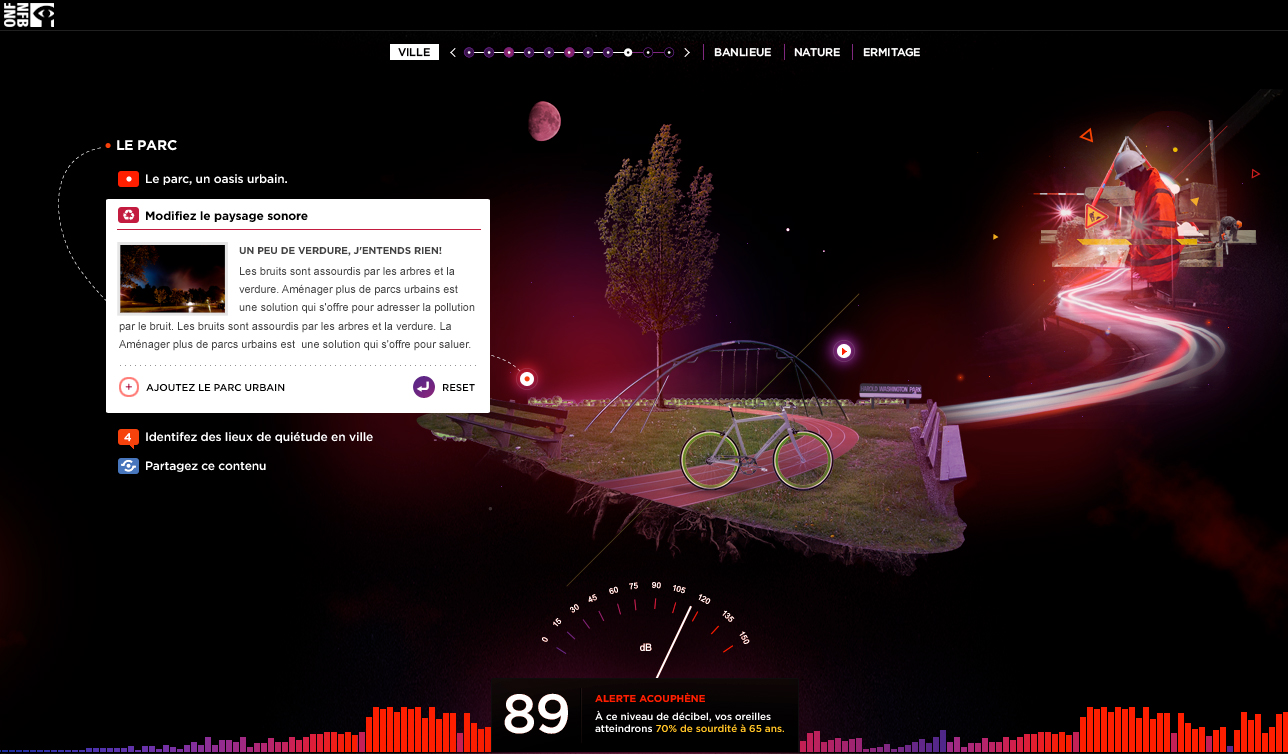This screenshot has width=1288, height=754.
Task: Click the 'LE PARC' heading
Action: coord(147,145)
